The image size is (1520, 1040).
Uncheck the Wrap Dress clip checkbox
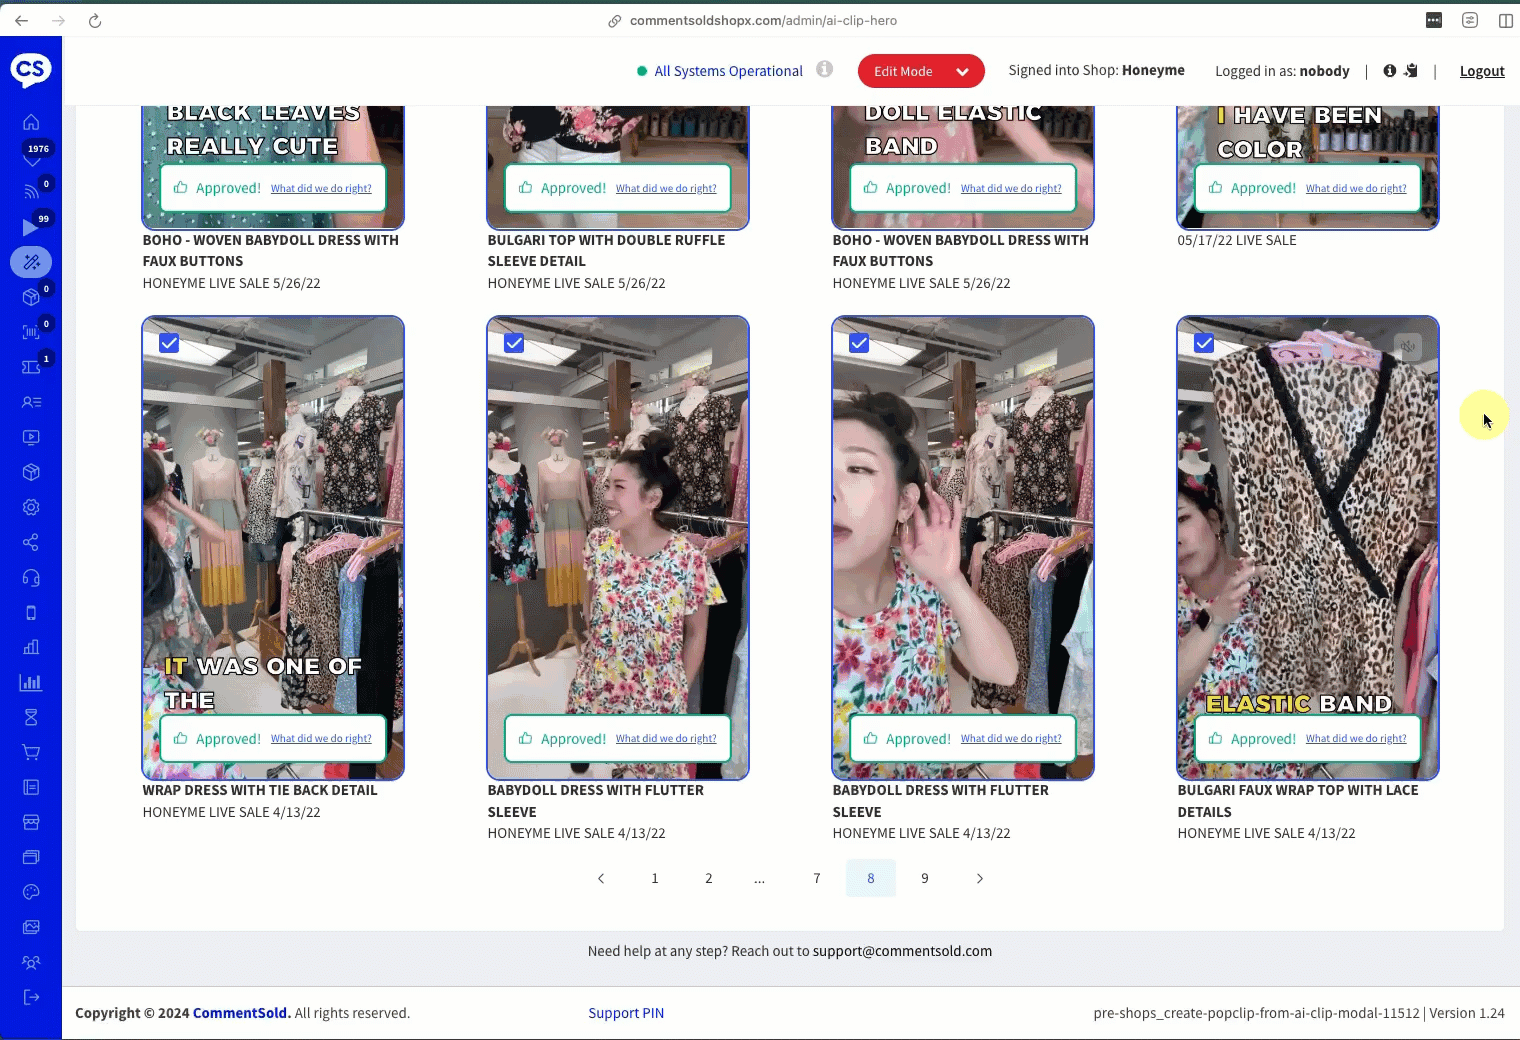point(169,343)
